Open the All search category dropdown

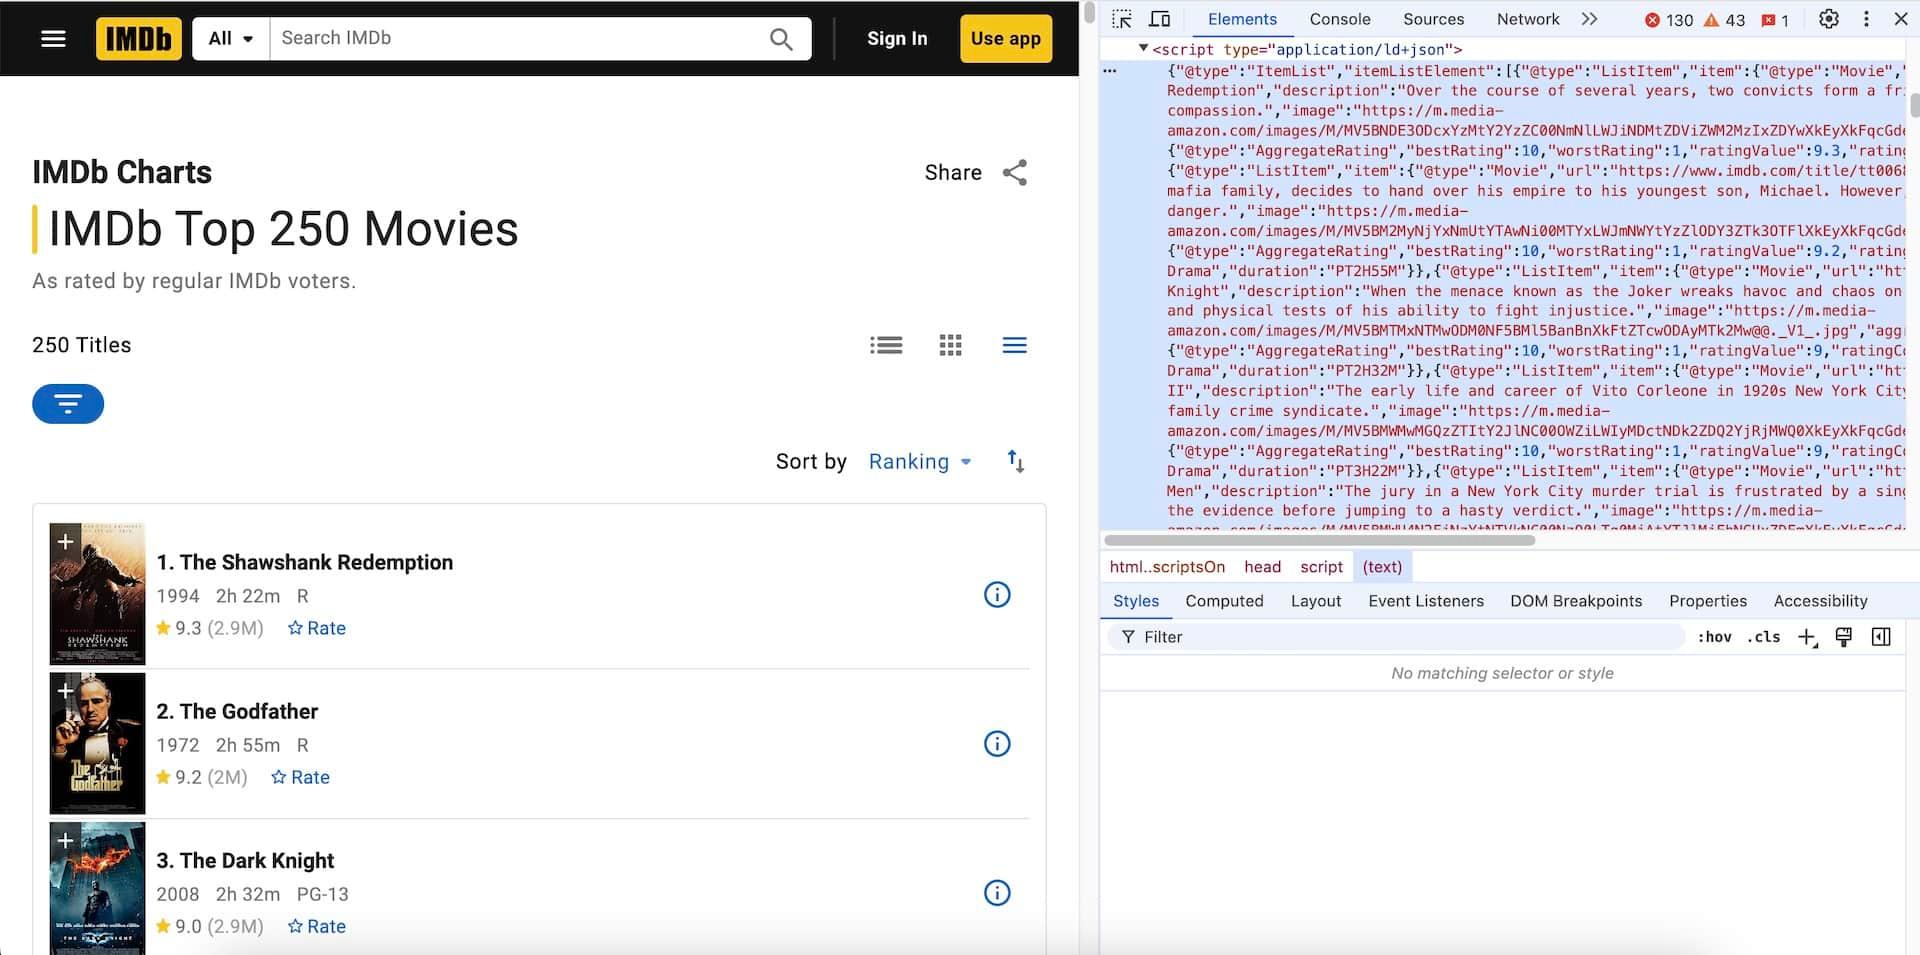(231, 38)
